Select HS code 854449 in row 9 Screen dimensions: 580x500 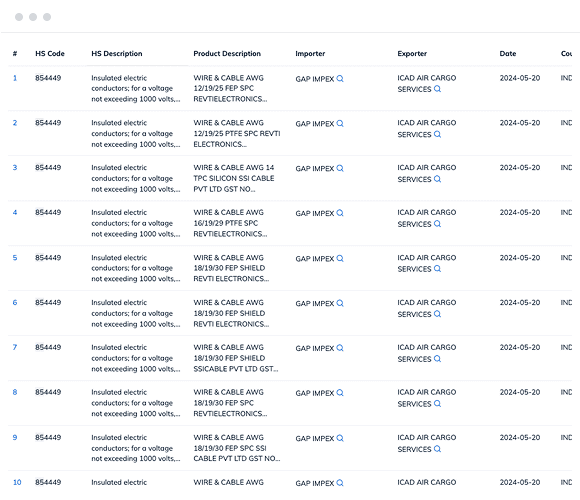(x=48, y=438)
